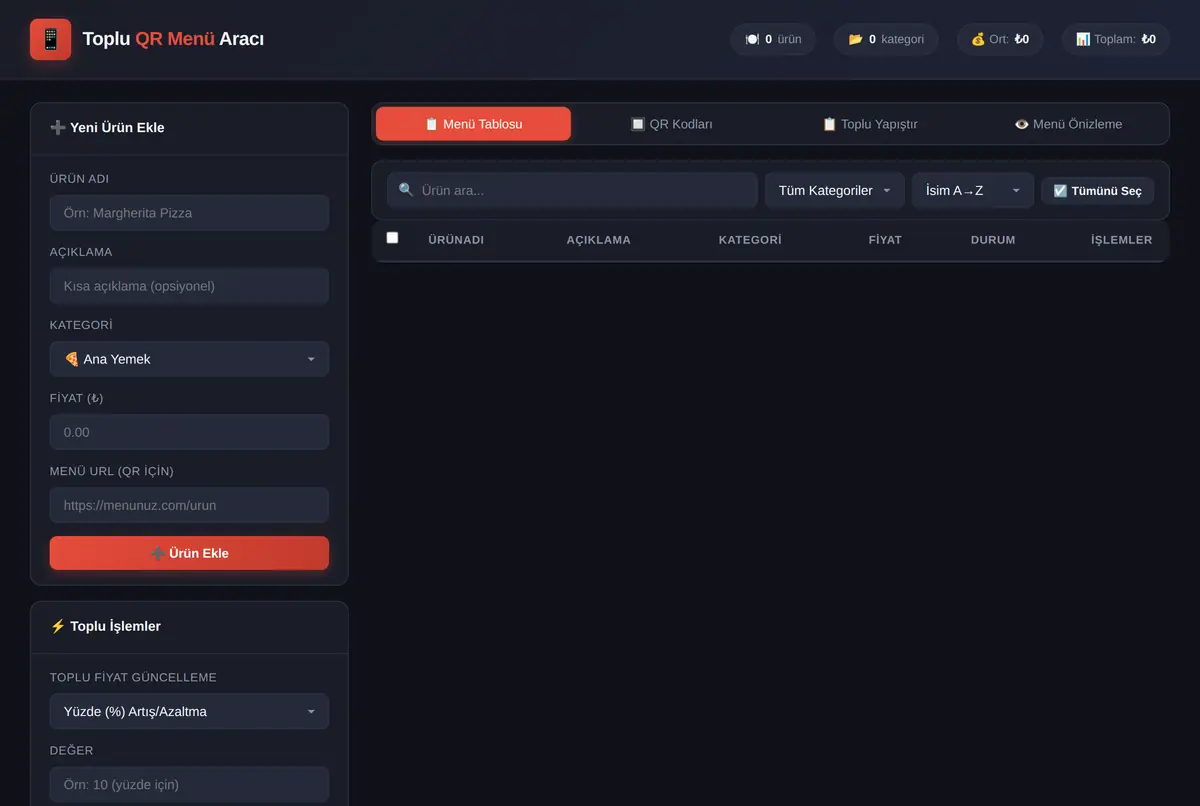Click the DURUM column header
Image resolution: width=1200 pixels, height=806 pixels.
[993, 240]
